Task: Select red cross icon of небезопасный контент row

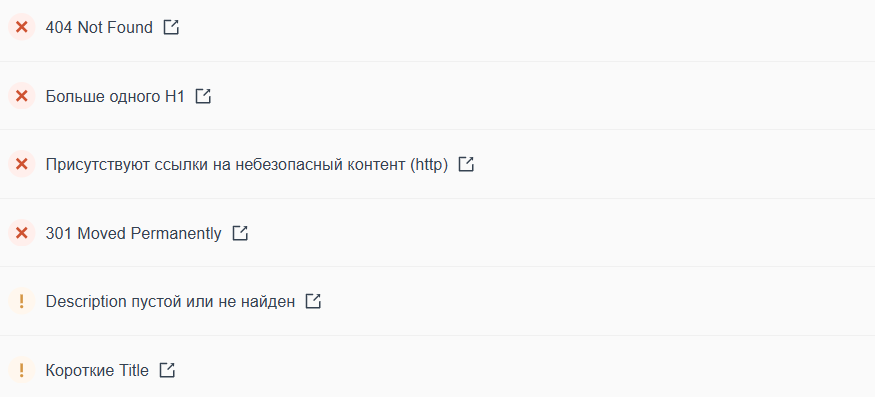Action: [x=22, y=164]
